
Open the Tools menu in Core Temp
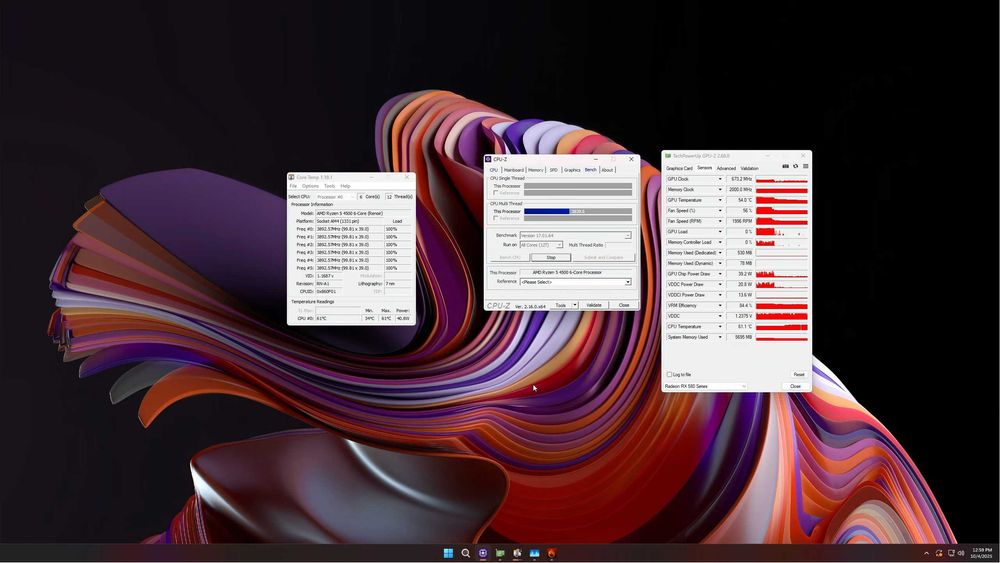click(x=329, y=186)
